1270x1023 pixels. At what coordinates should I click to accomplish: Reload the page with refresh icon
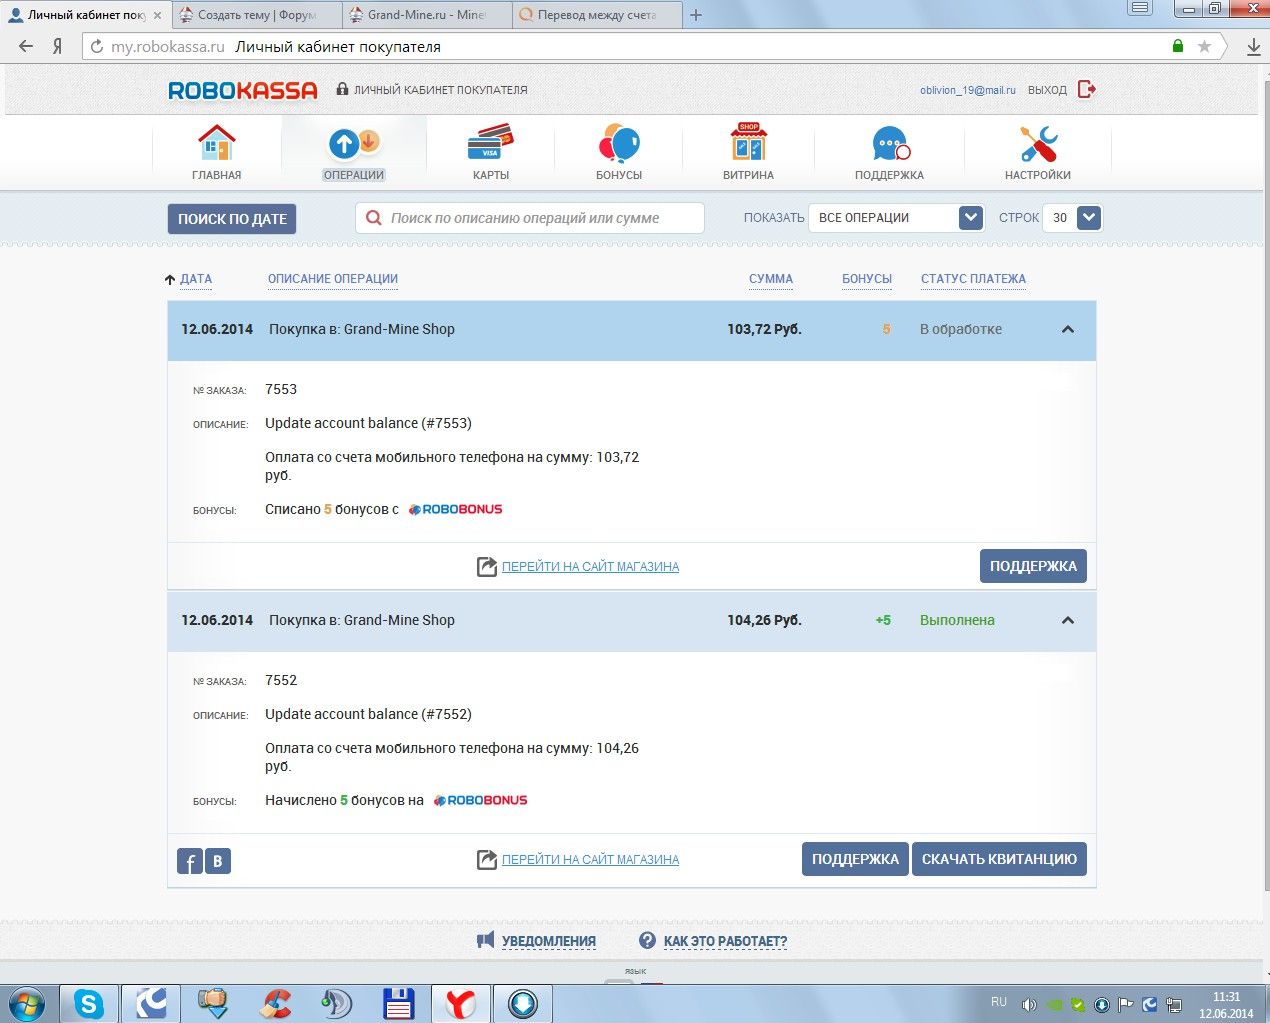point(97,46)
